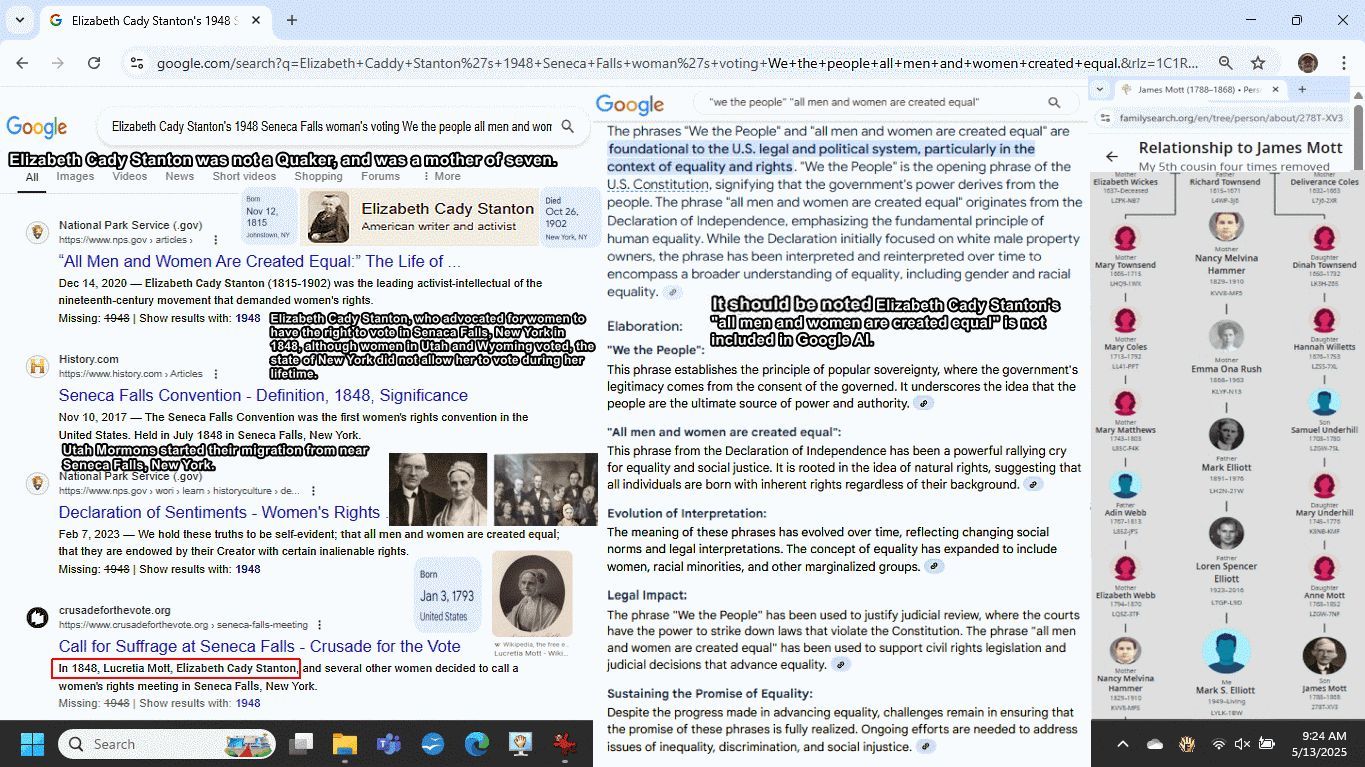Reload the page with the refresh icon
Image resolution: width=1365 pixels, height=767 pixels.
[x=94, y=63]
